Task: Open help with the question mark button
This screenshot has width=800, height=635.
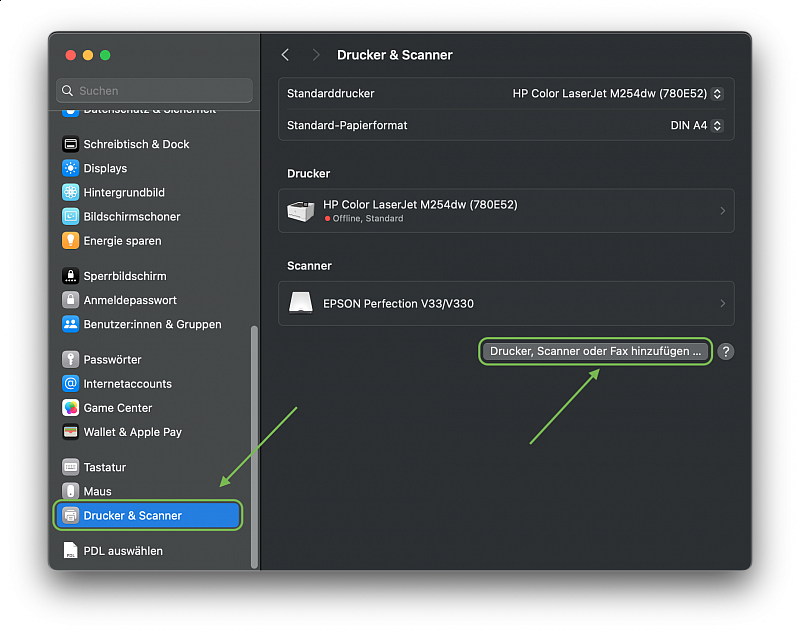Action: 726,351
